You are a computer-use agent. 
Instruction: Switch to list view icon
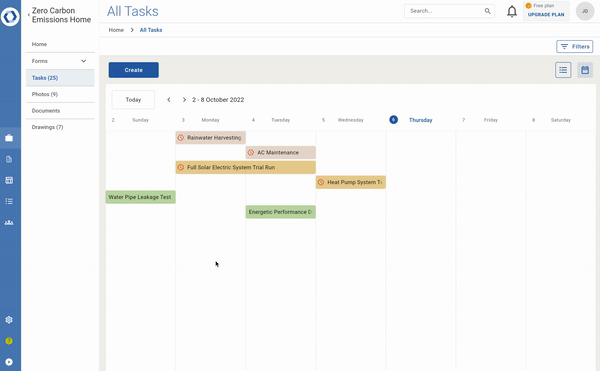(563, 70)
